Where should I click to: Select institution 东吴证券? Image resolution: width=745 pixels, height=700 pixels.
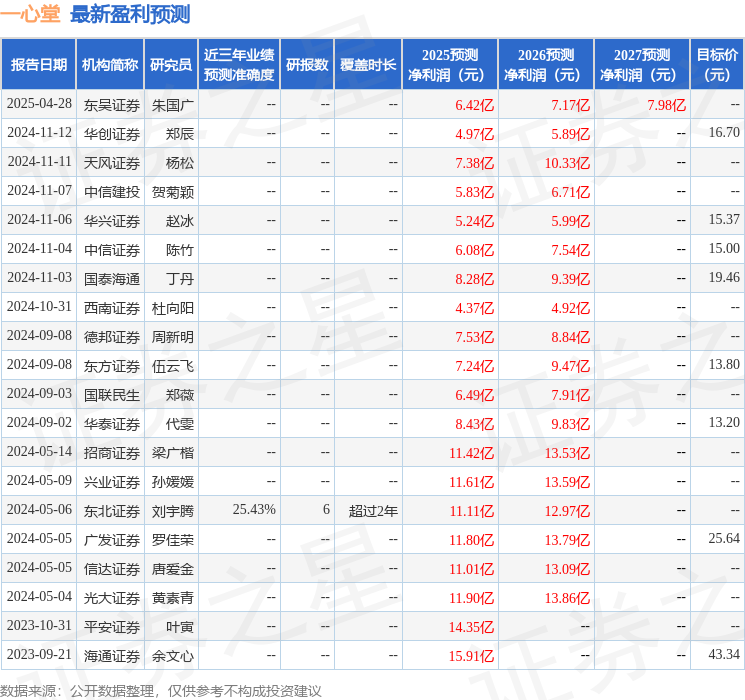click(x=112, y=105)
